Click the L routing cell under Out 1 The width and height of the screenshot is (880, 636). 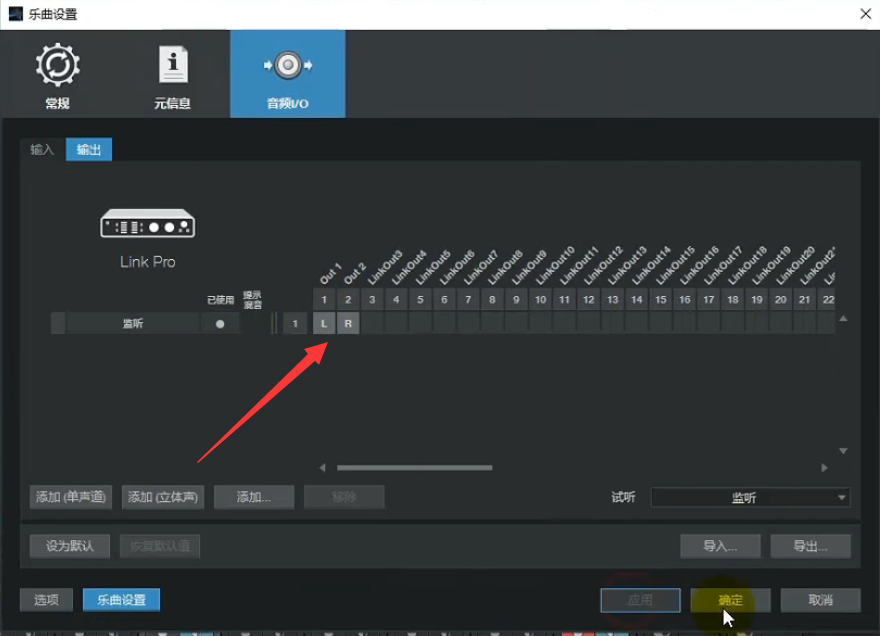click(x=324, y=323)
